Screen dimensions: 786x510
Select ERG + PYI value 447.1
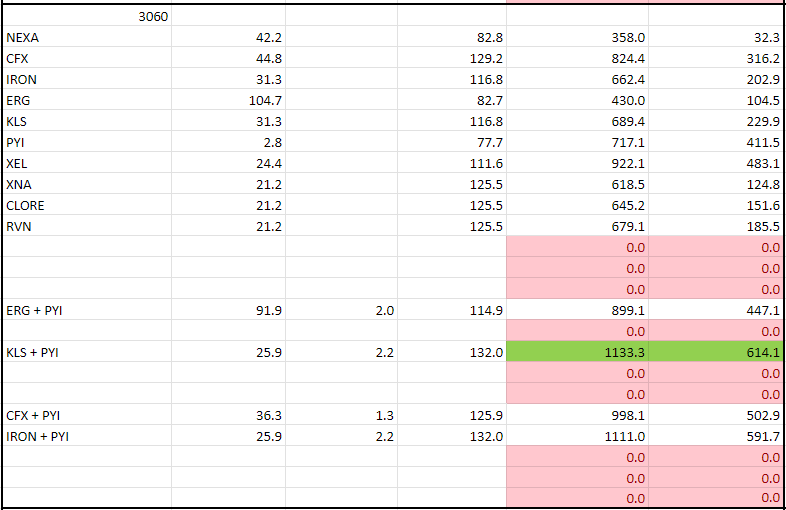[716, 310]
